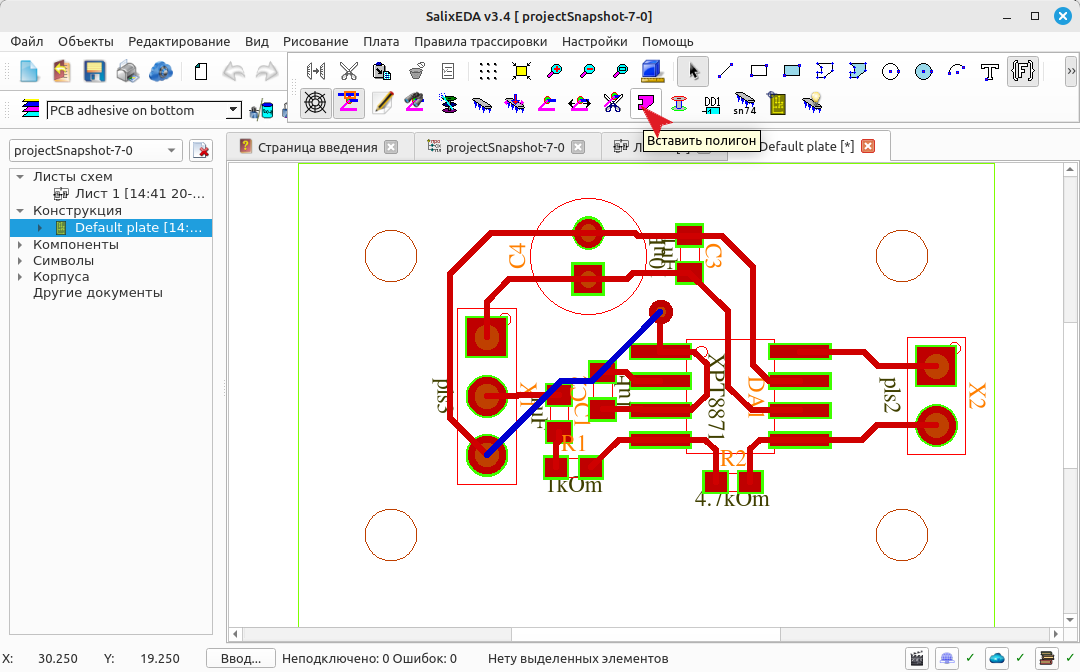Screen dimensions: 1080x672
Task: Activate the insert polygon tool
Action: click(645, 104)
